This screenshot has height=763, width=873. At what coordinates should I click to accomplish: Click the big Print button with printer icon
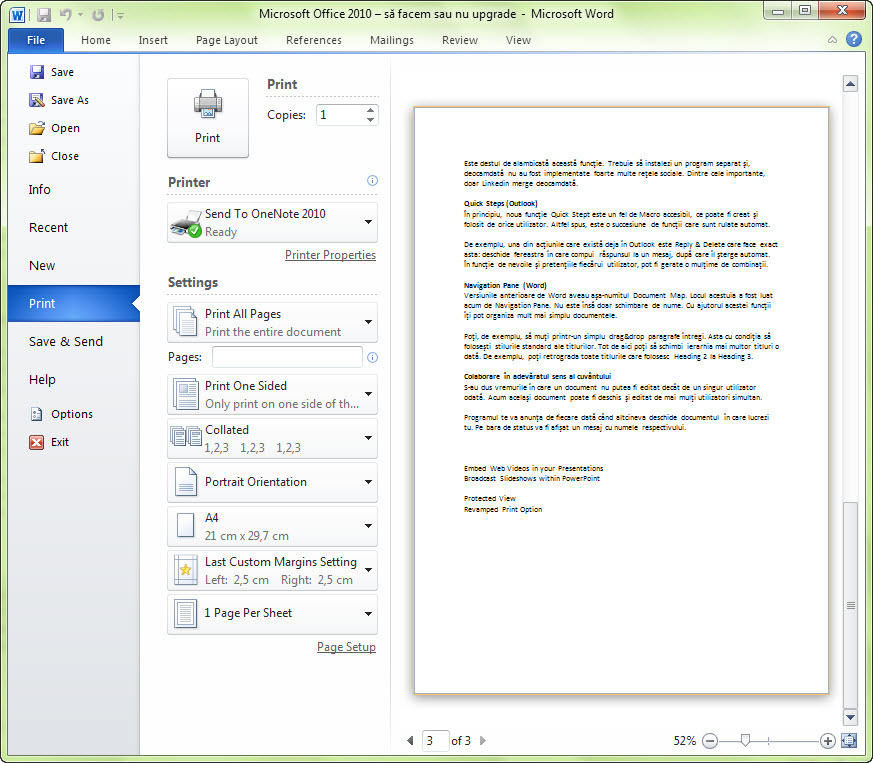point(208,118)
